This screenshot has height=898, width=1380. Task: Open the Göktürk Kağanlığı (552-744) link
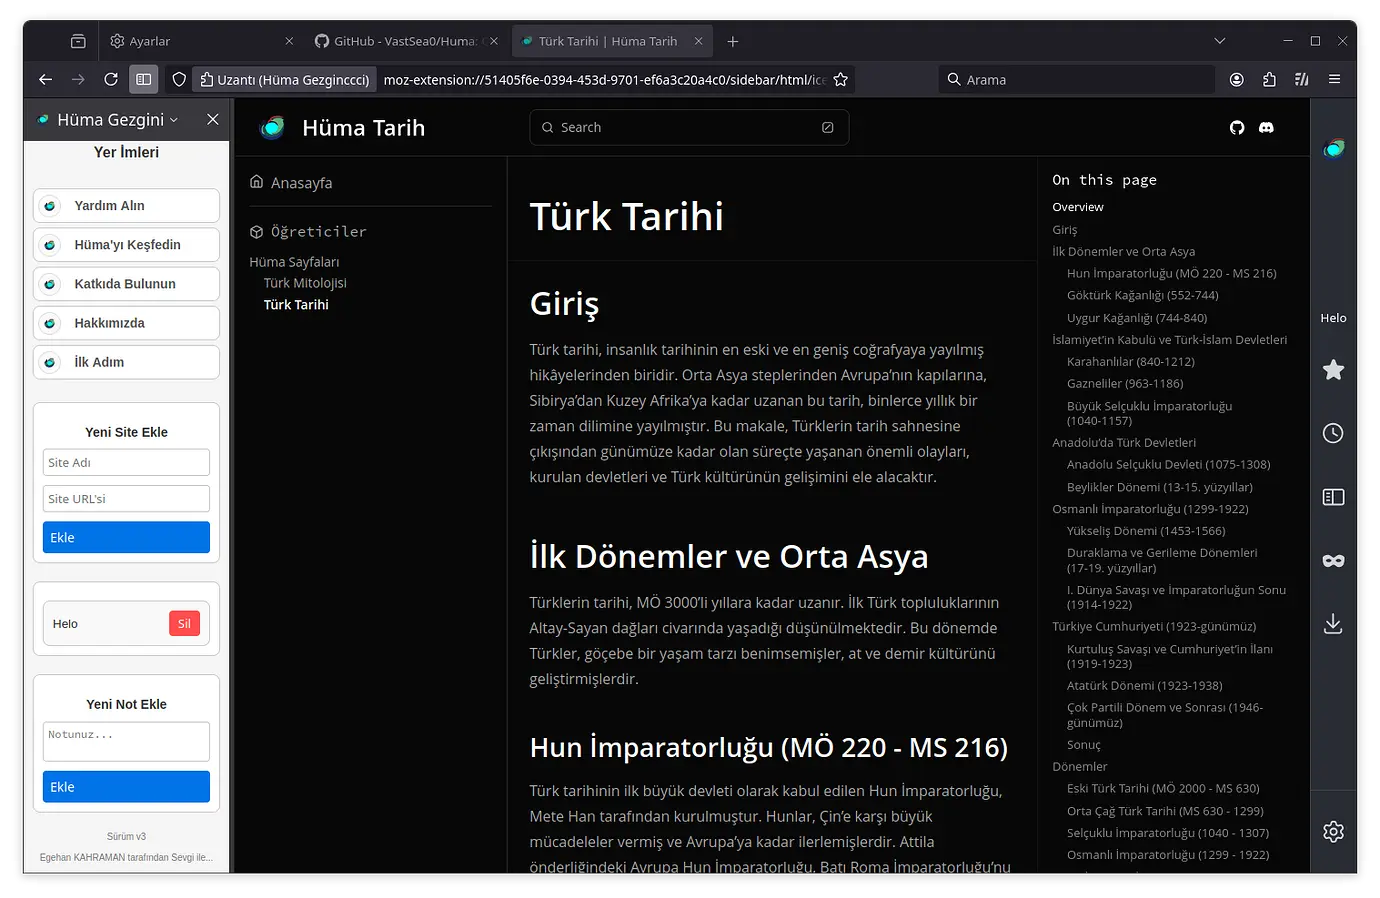1143,296
